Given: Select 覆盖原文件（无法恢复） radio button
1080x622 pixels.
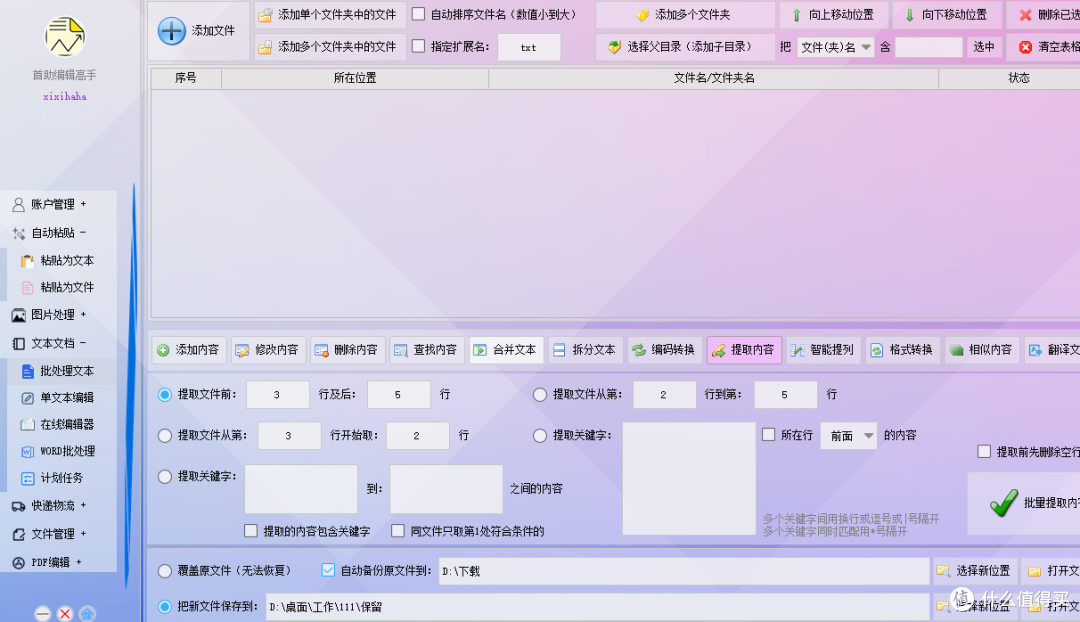Looking at the screenshot, I should click(x=165, y=571).
